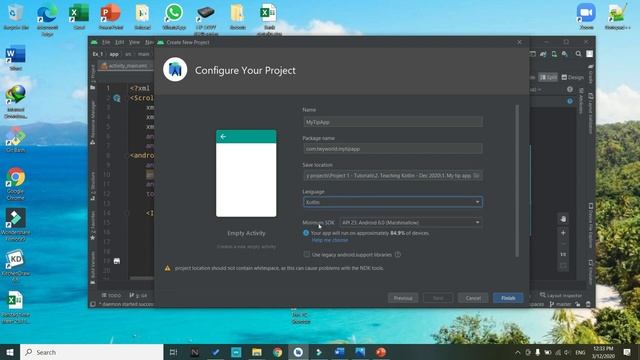Open Notepad++ desktop shortcut

pos(618,16)
